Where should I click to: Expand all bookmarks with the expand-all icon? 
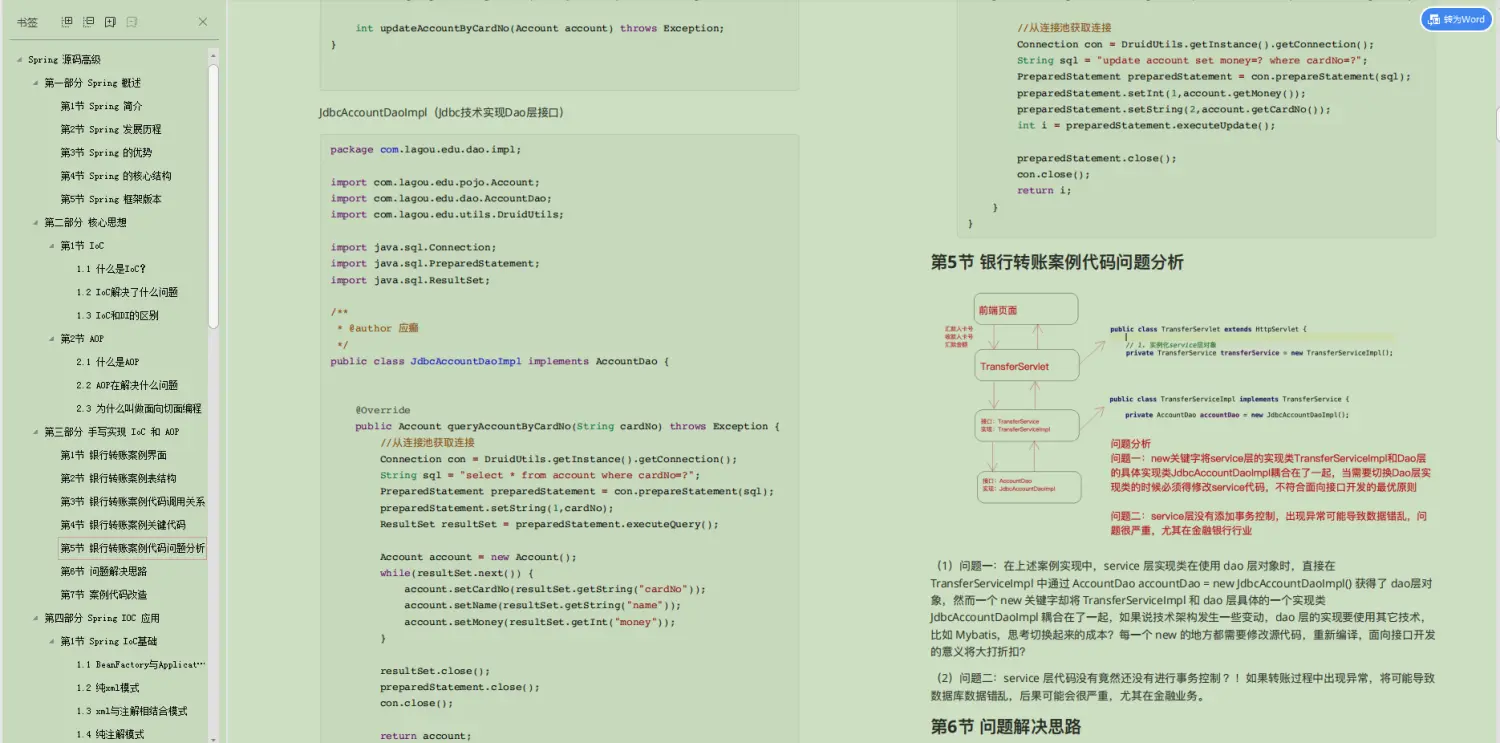(x=67, y=22)
